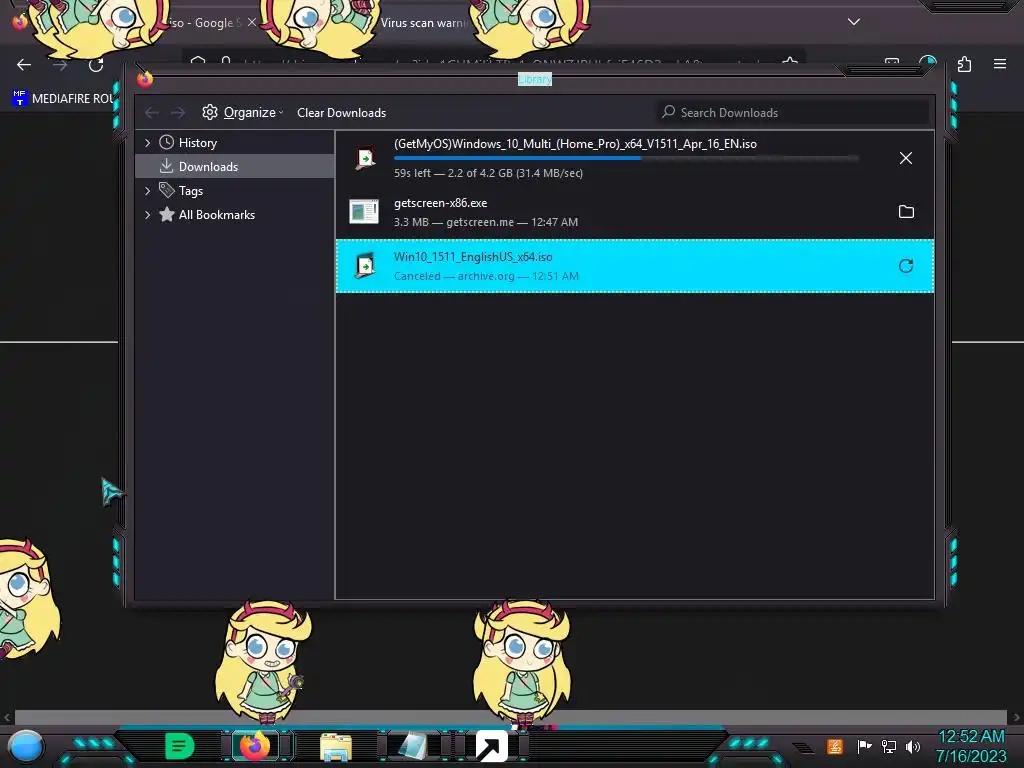This screenshot has width=1024, height=768.
Task: Select the getscreen-x86.exe file name
Action: (440, 203)
